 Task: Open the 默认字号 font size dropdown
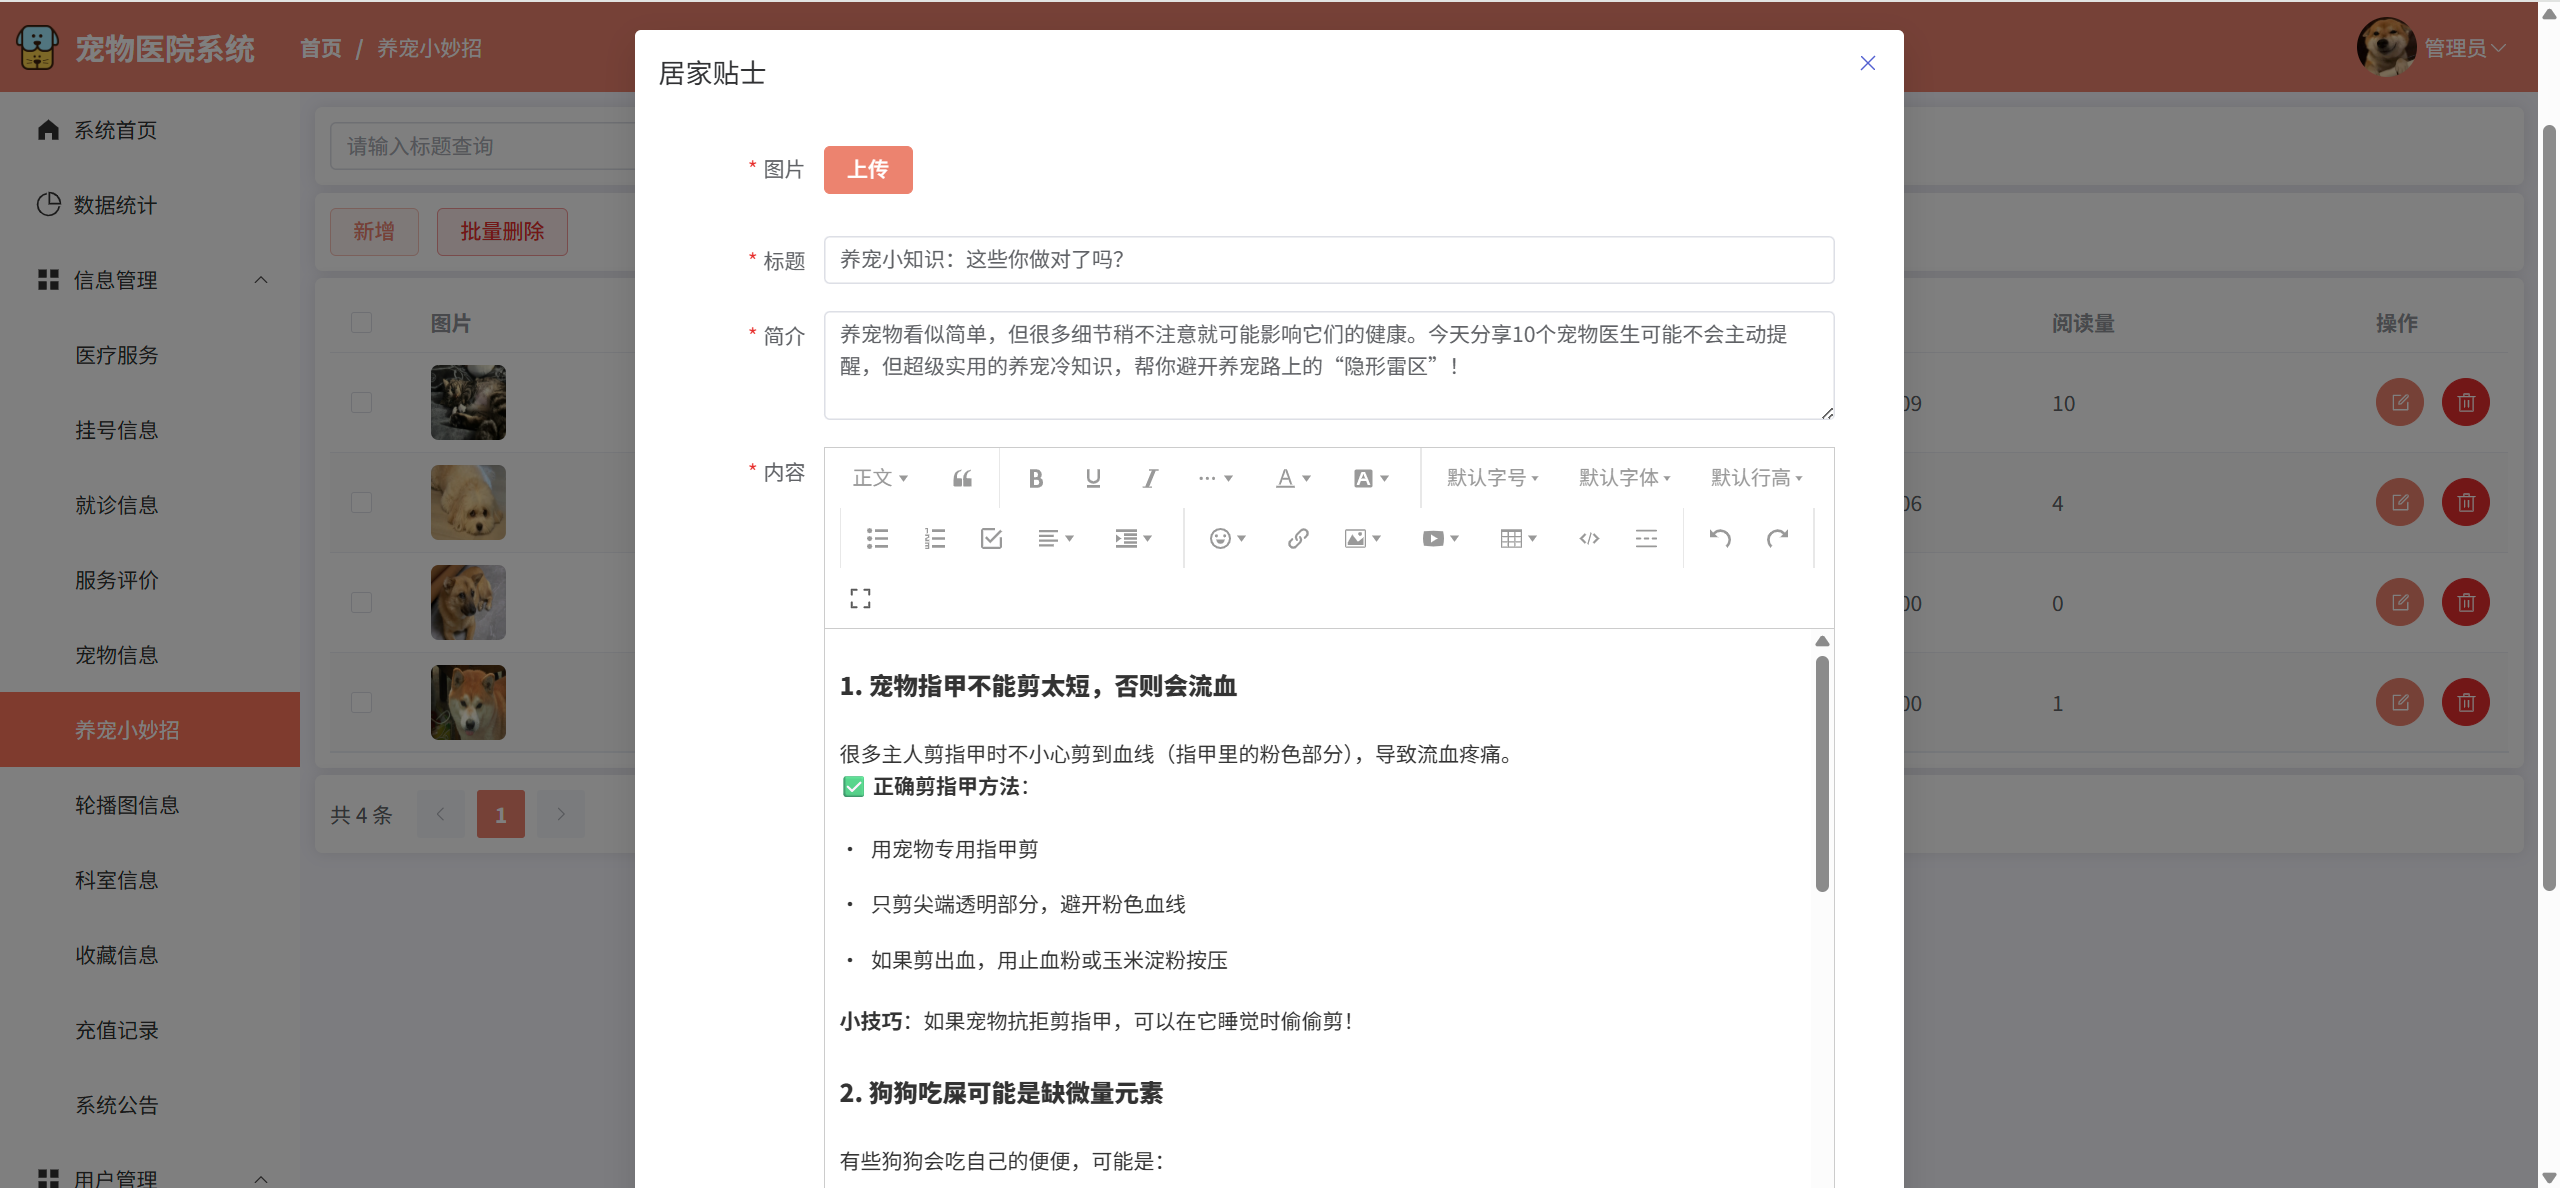(1492, 478)
